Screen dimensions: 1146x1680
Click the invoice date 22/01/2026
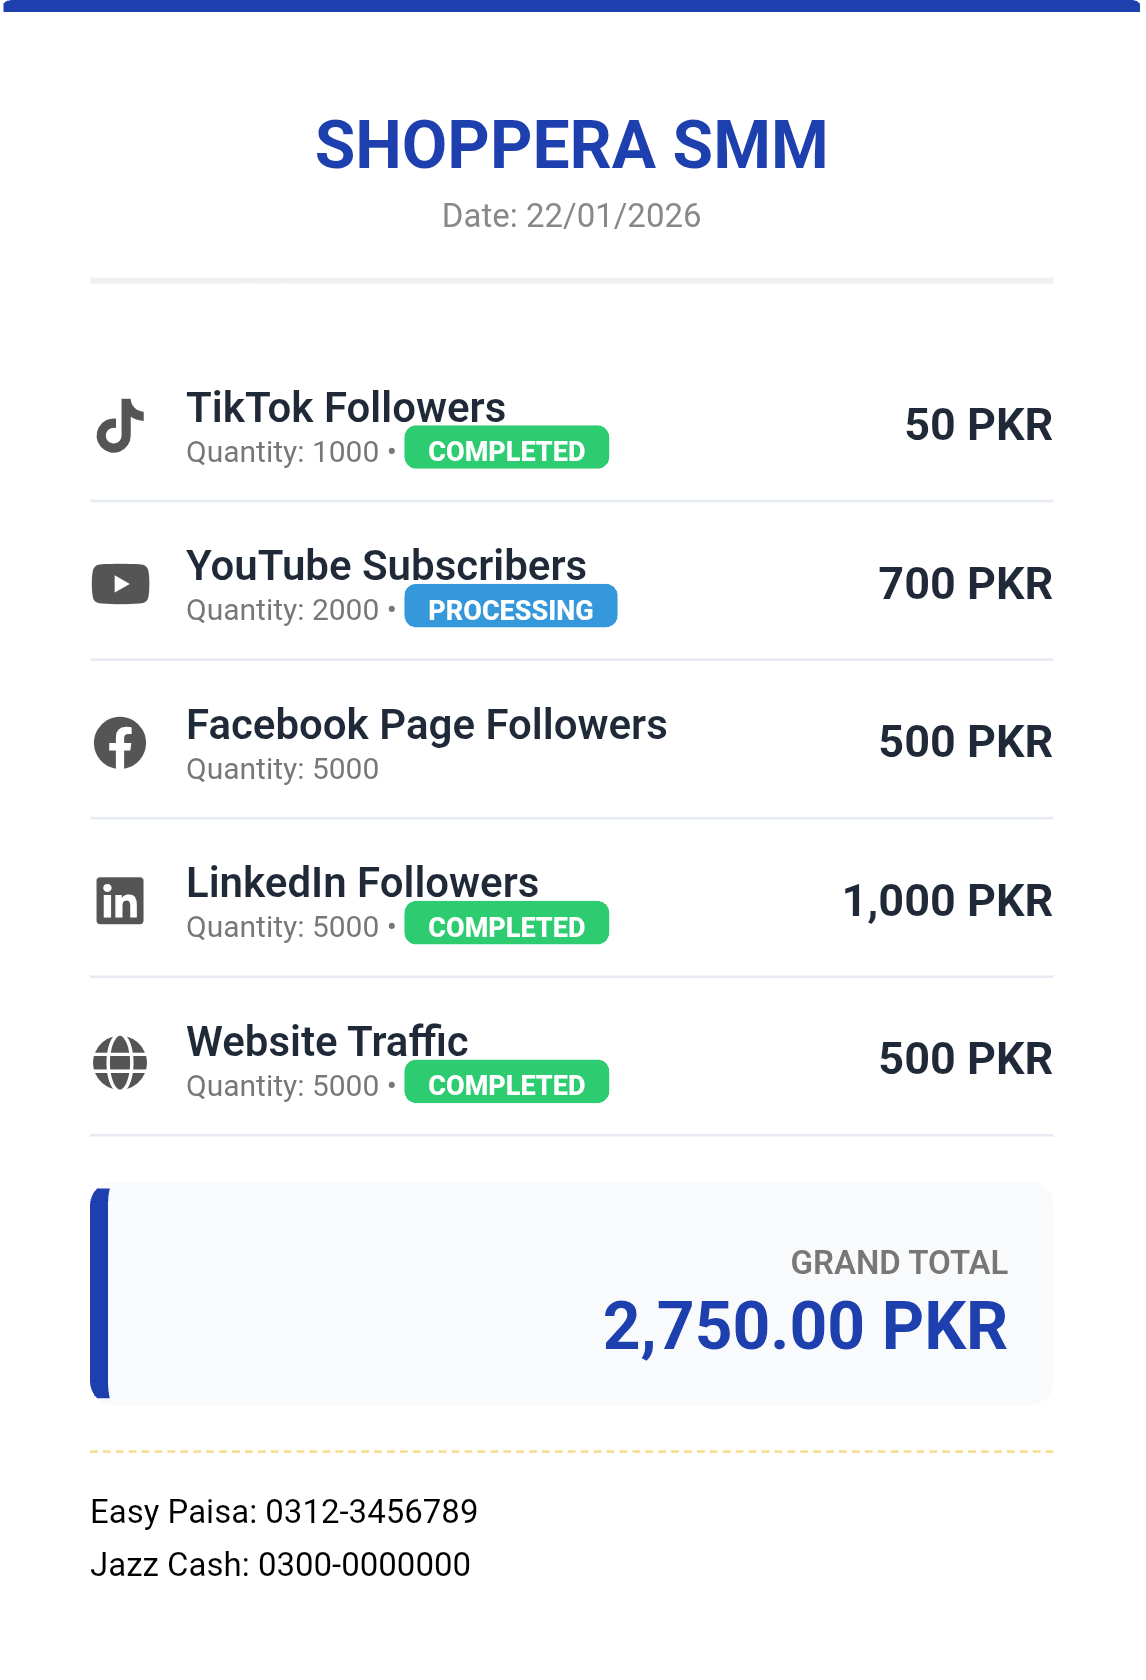(613, 216)
